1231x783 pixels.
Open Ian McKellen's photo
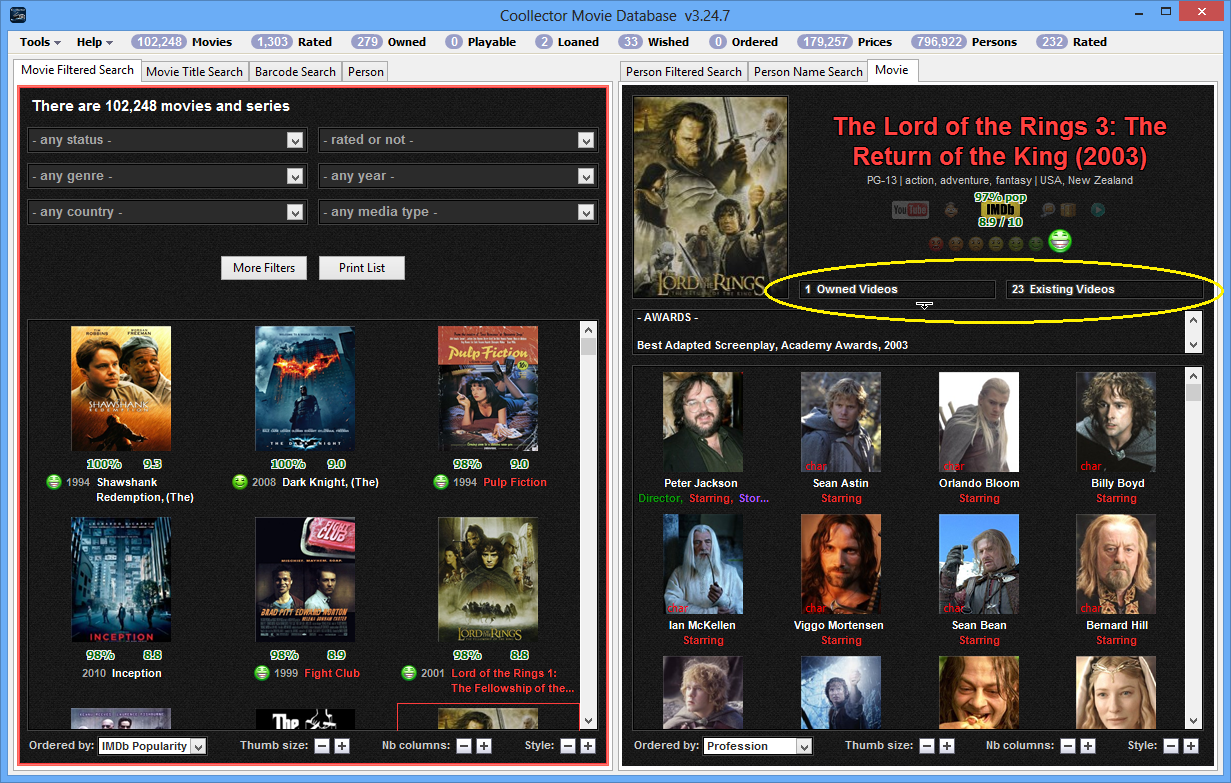tap(702, 564)
